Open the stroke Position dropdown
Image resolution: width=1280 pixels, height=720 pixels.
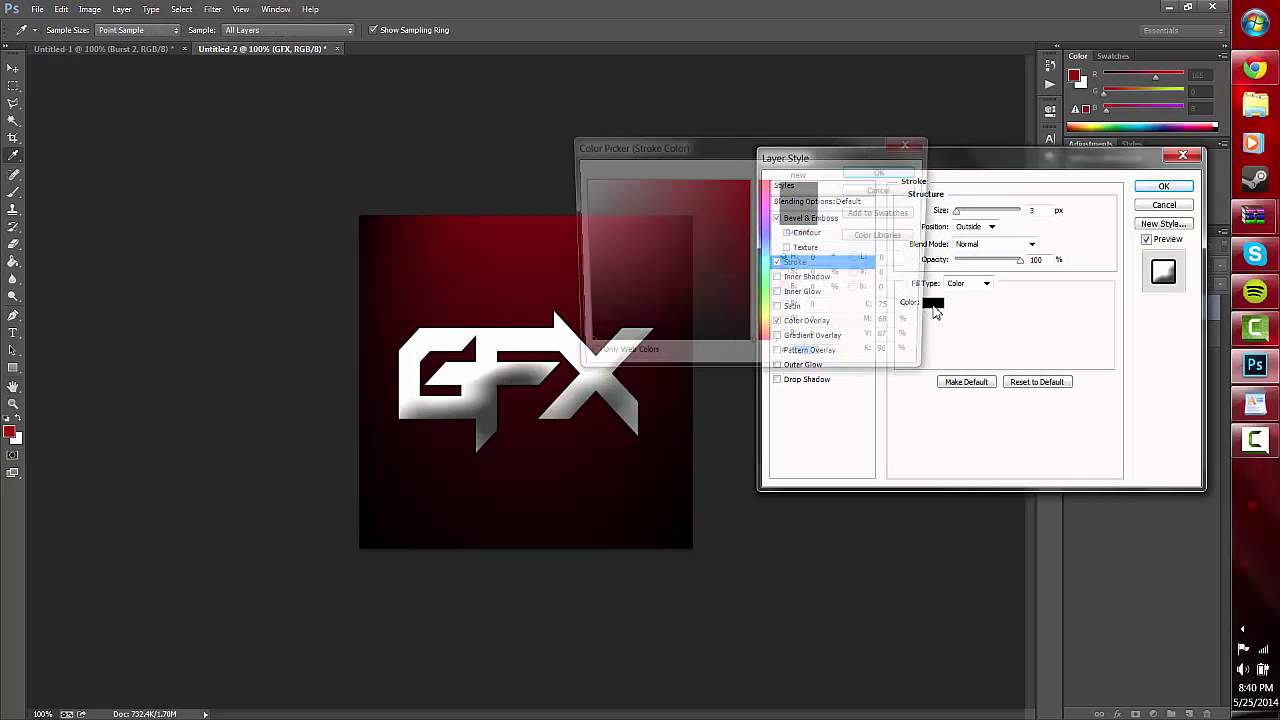tap(976, 227)
